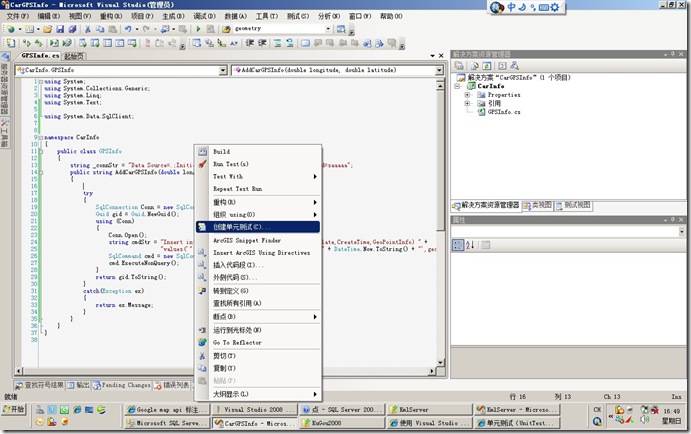Collapse the namespace CarInfo code region
691x434 pixels.
(39, 136)
